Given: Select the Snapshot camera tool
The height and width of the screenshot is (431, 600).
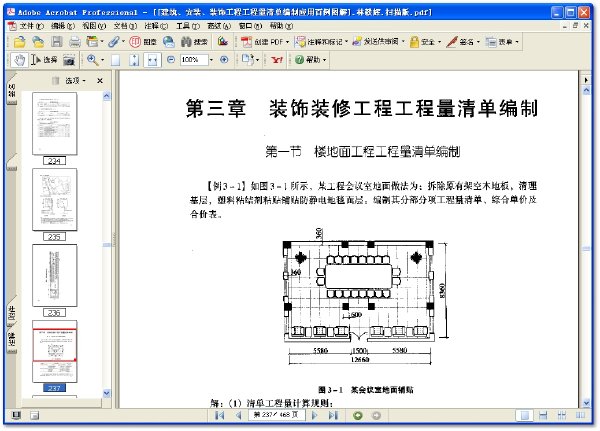Looking at the screenshot, I should click(x=69, y=60).
